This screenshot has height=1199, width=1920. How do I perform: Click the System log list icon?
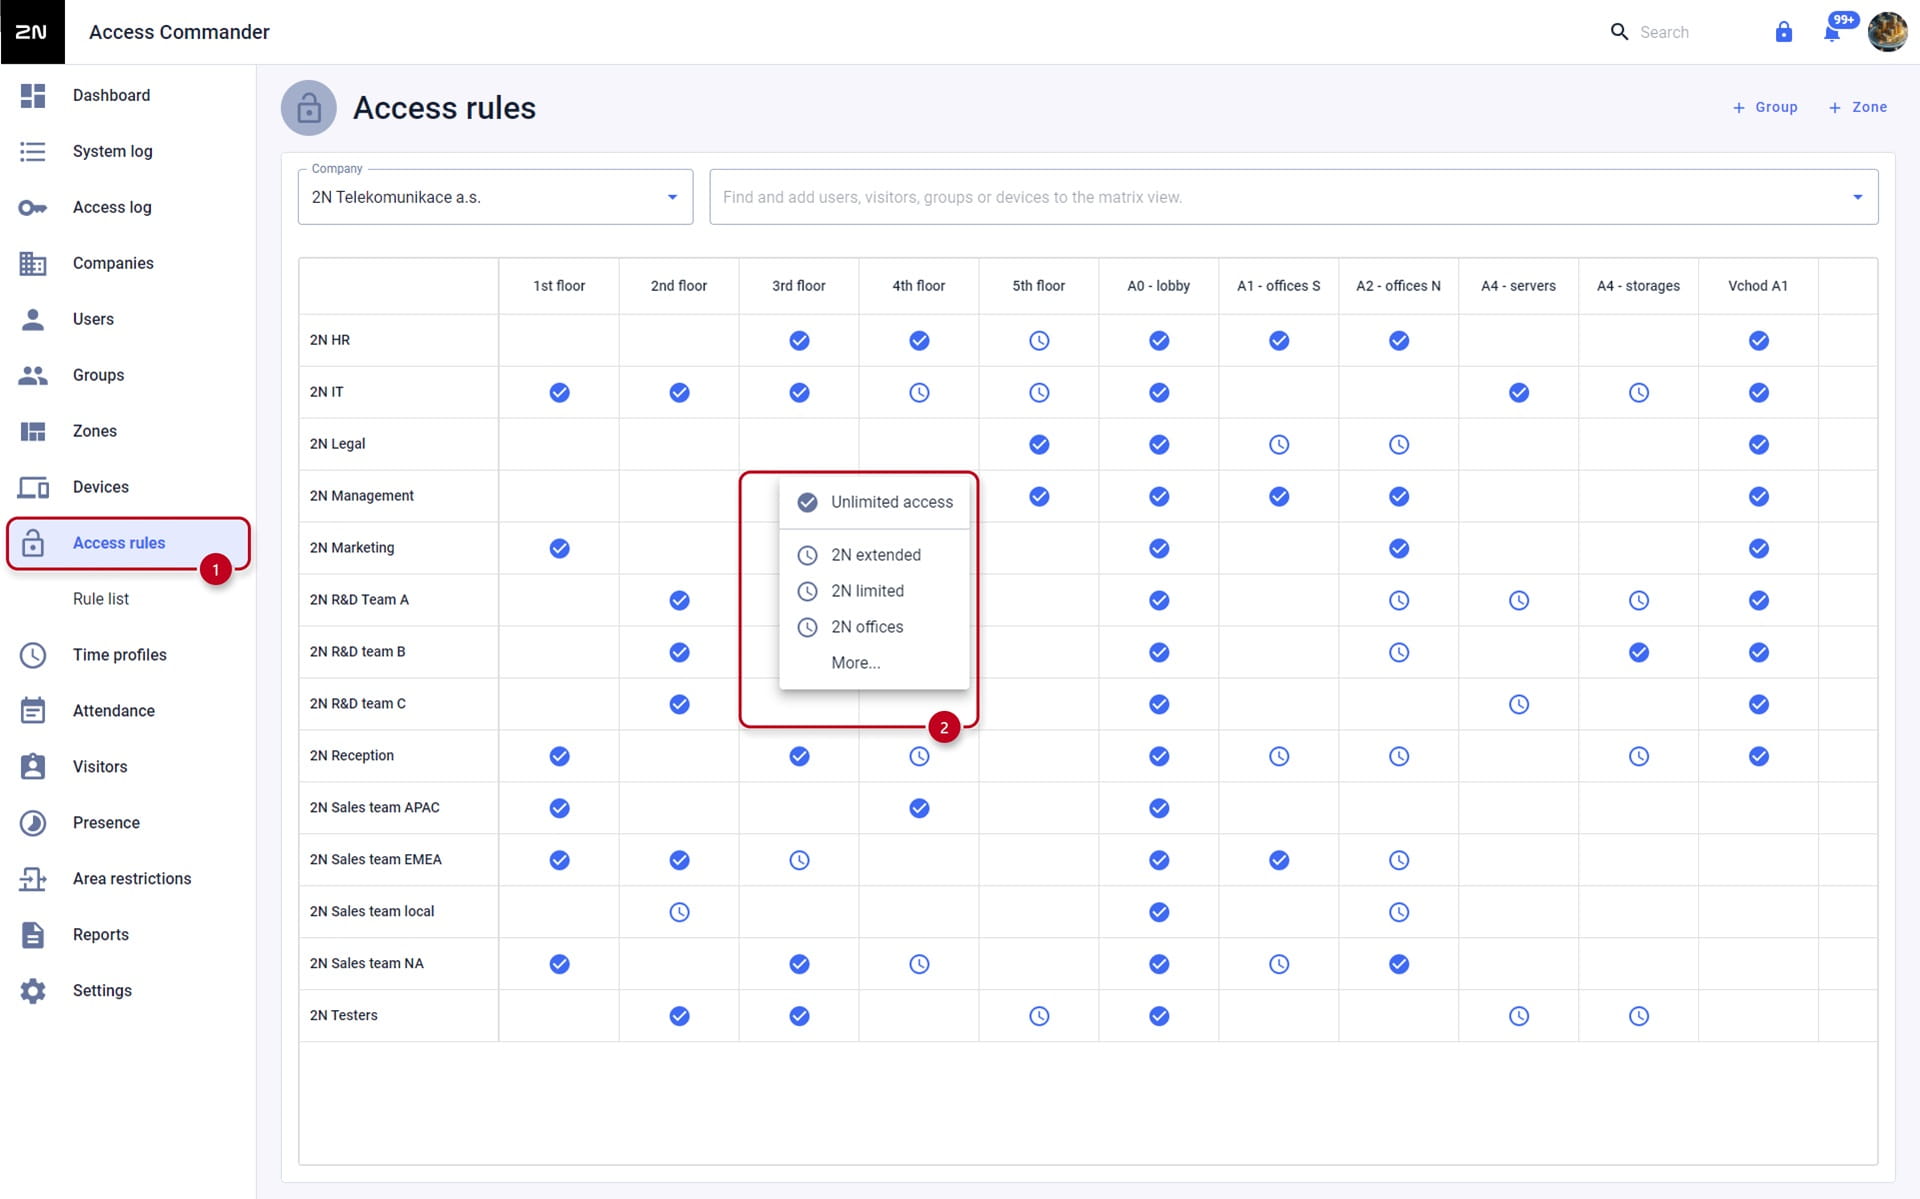click(x=33, y=151)
